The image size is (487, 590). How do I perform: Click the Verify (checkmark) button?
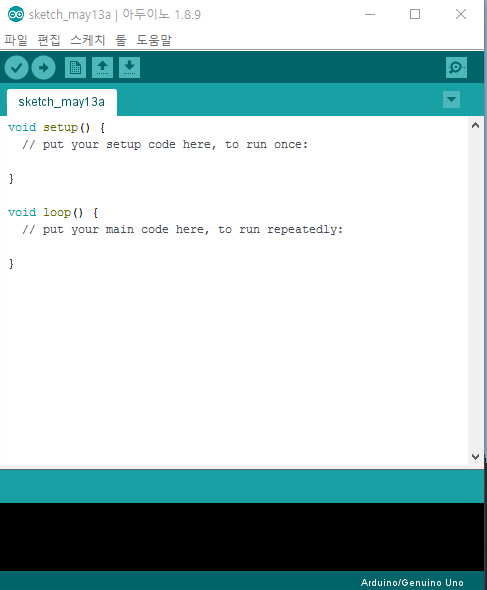16,68
